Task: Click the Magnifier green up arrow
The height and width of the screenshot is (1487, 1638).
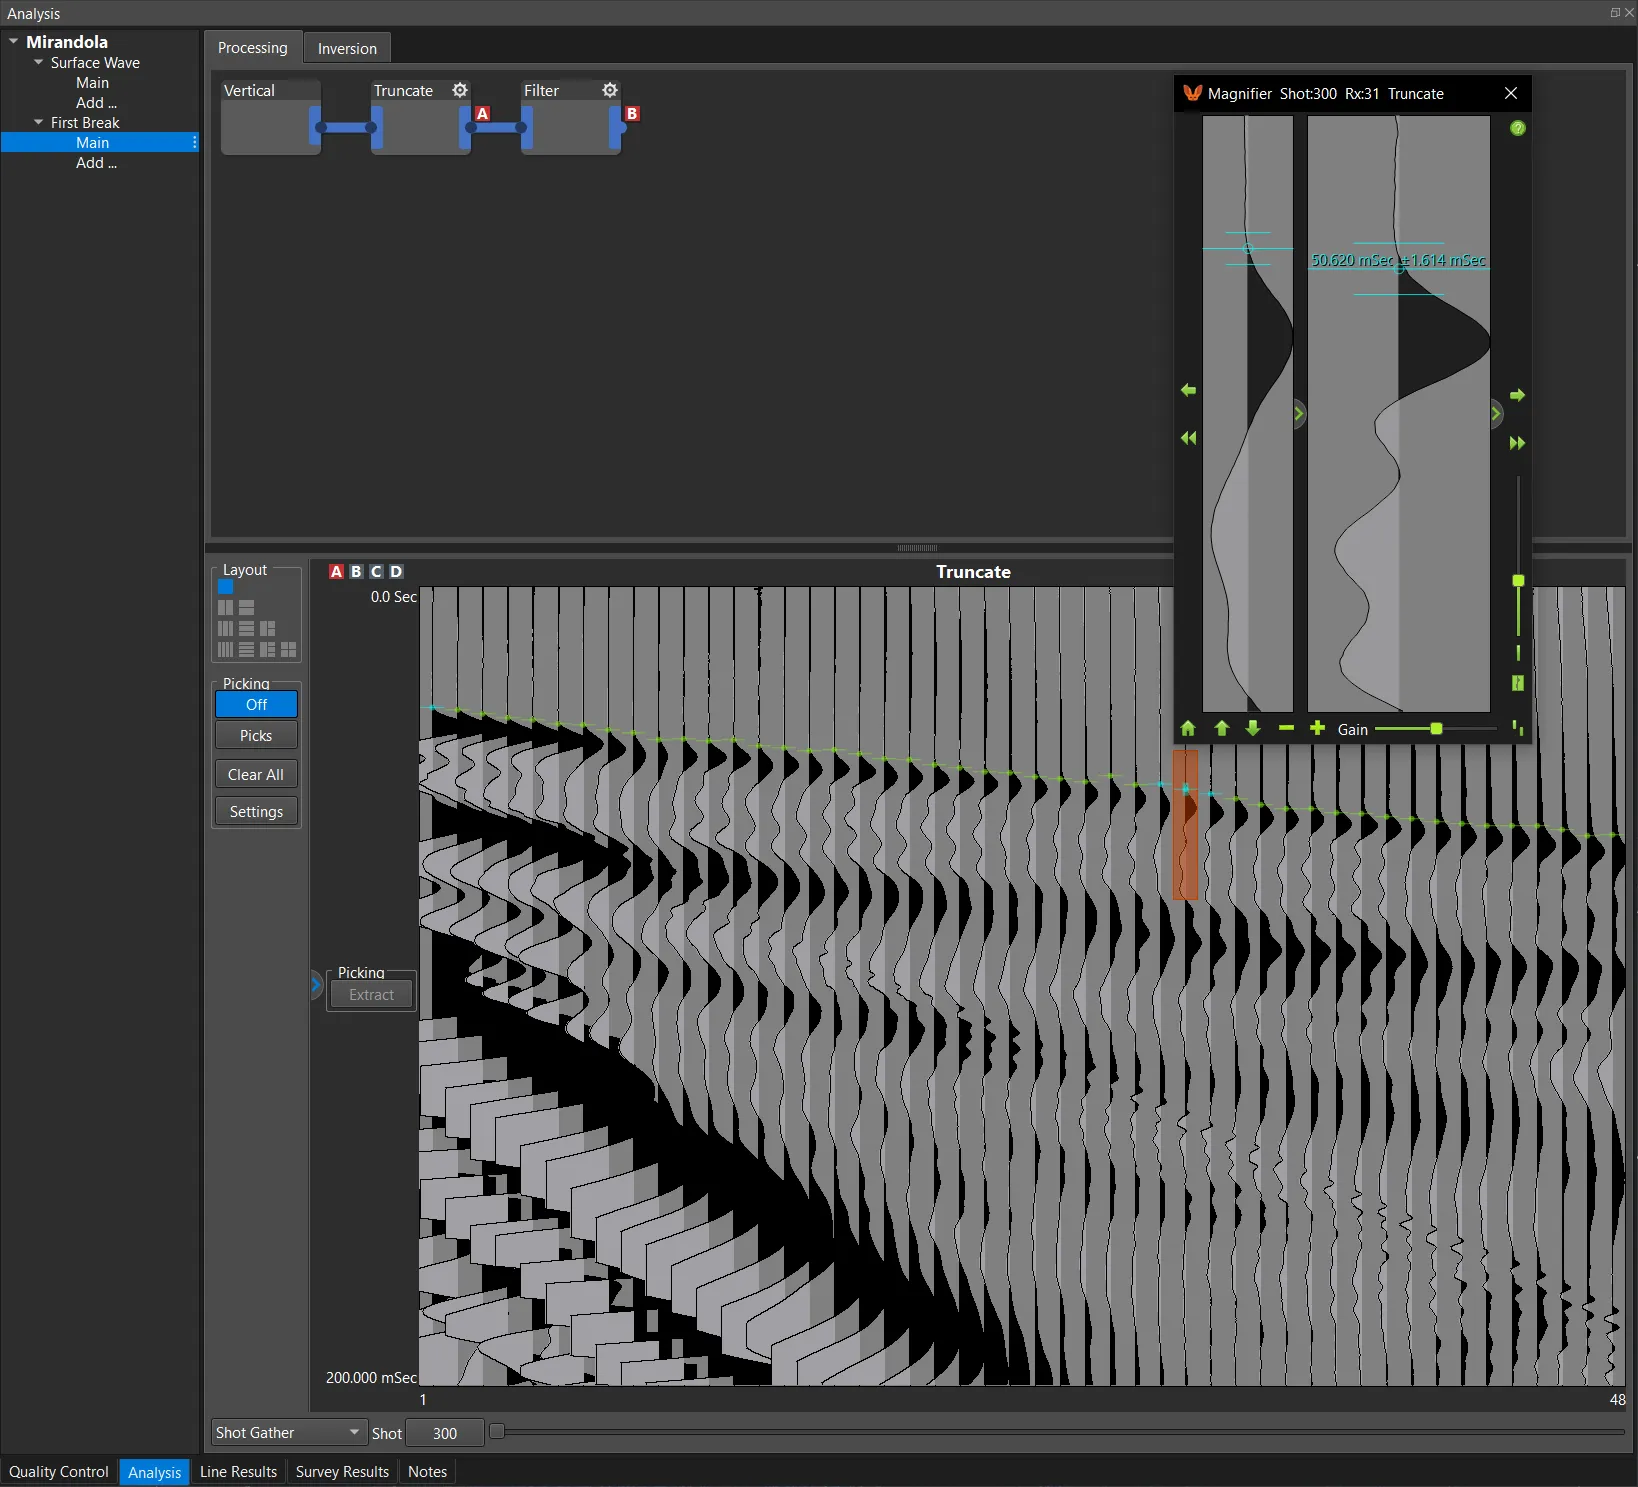Action: (1221, 729)
